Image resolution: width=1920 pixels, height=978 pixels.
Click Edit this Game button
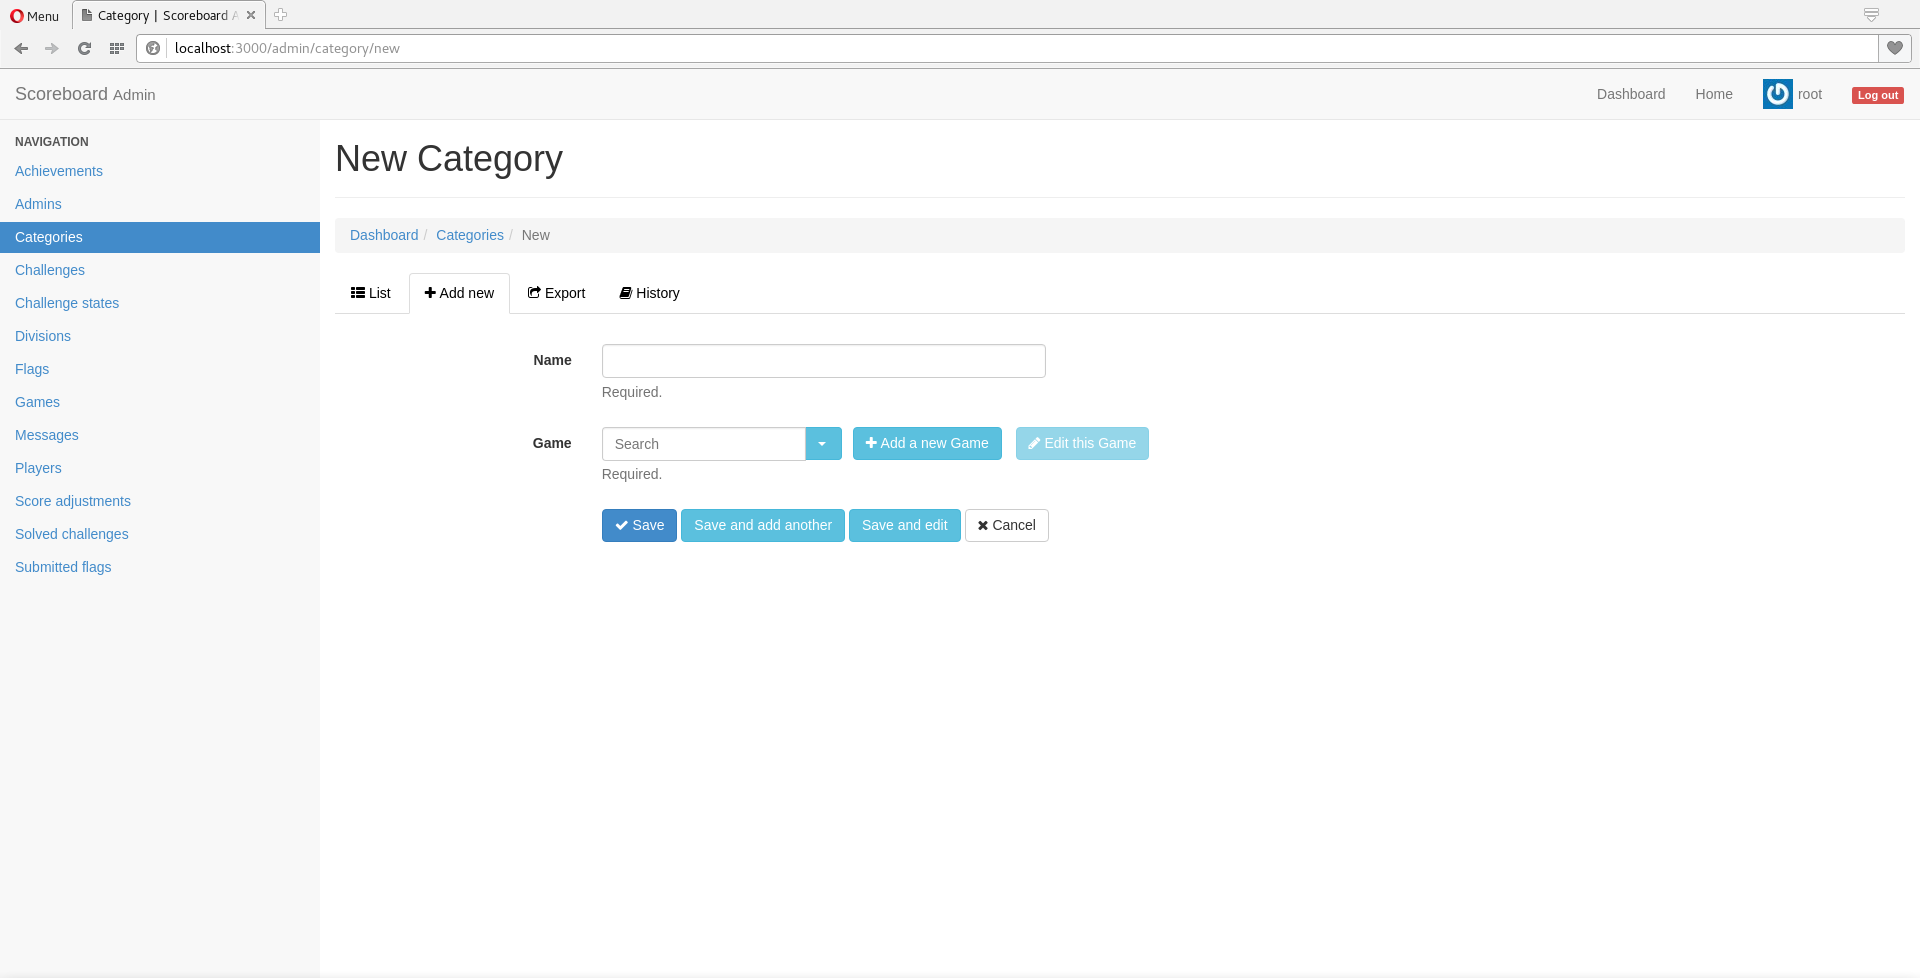click(1082, 443)
